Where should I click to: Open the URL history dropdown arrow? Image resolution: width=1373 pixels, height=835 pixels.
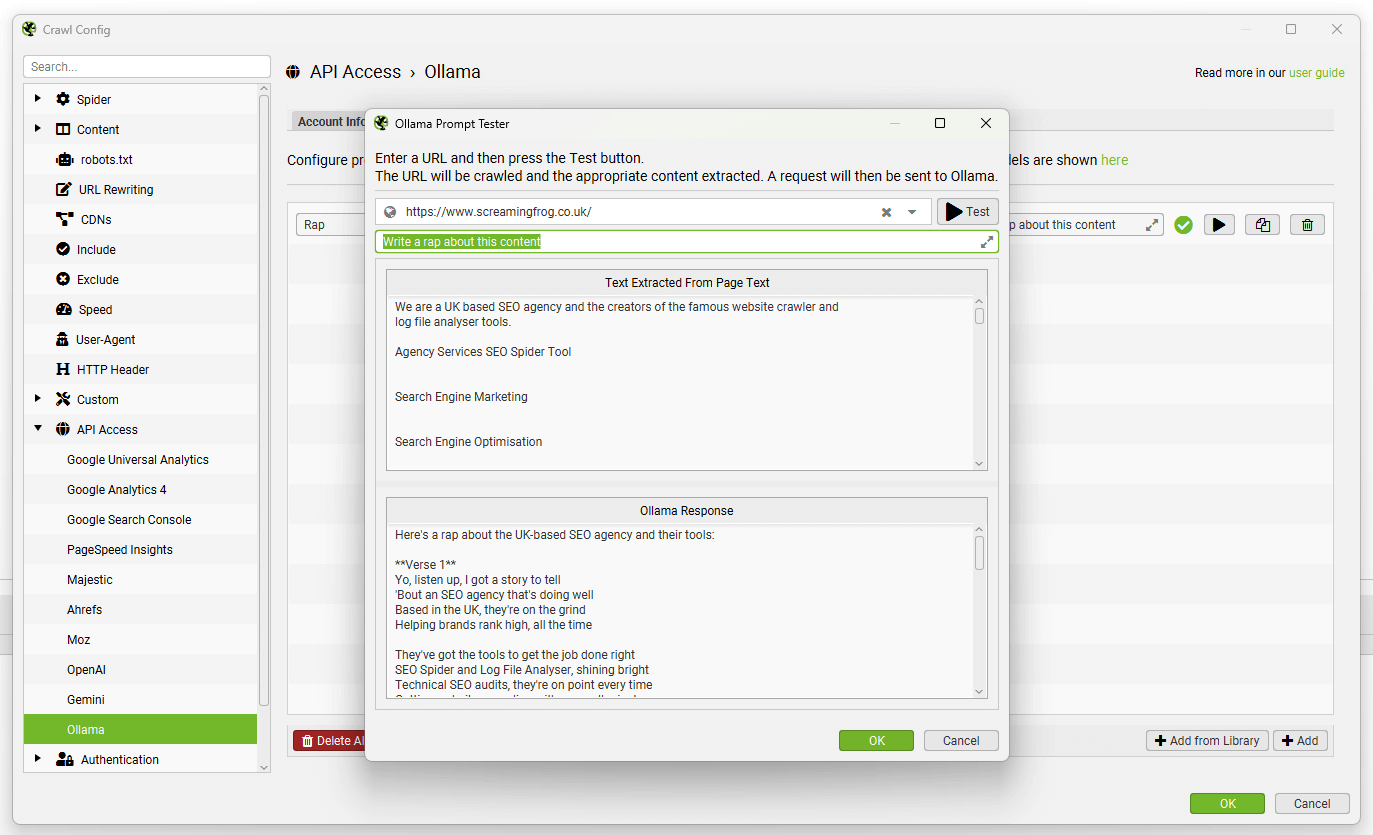click(912, 212)
